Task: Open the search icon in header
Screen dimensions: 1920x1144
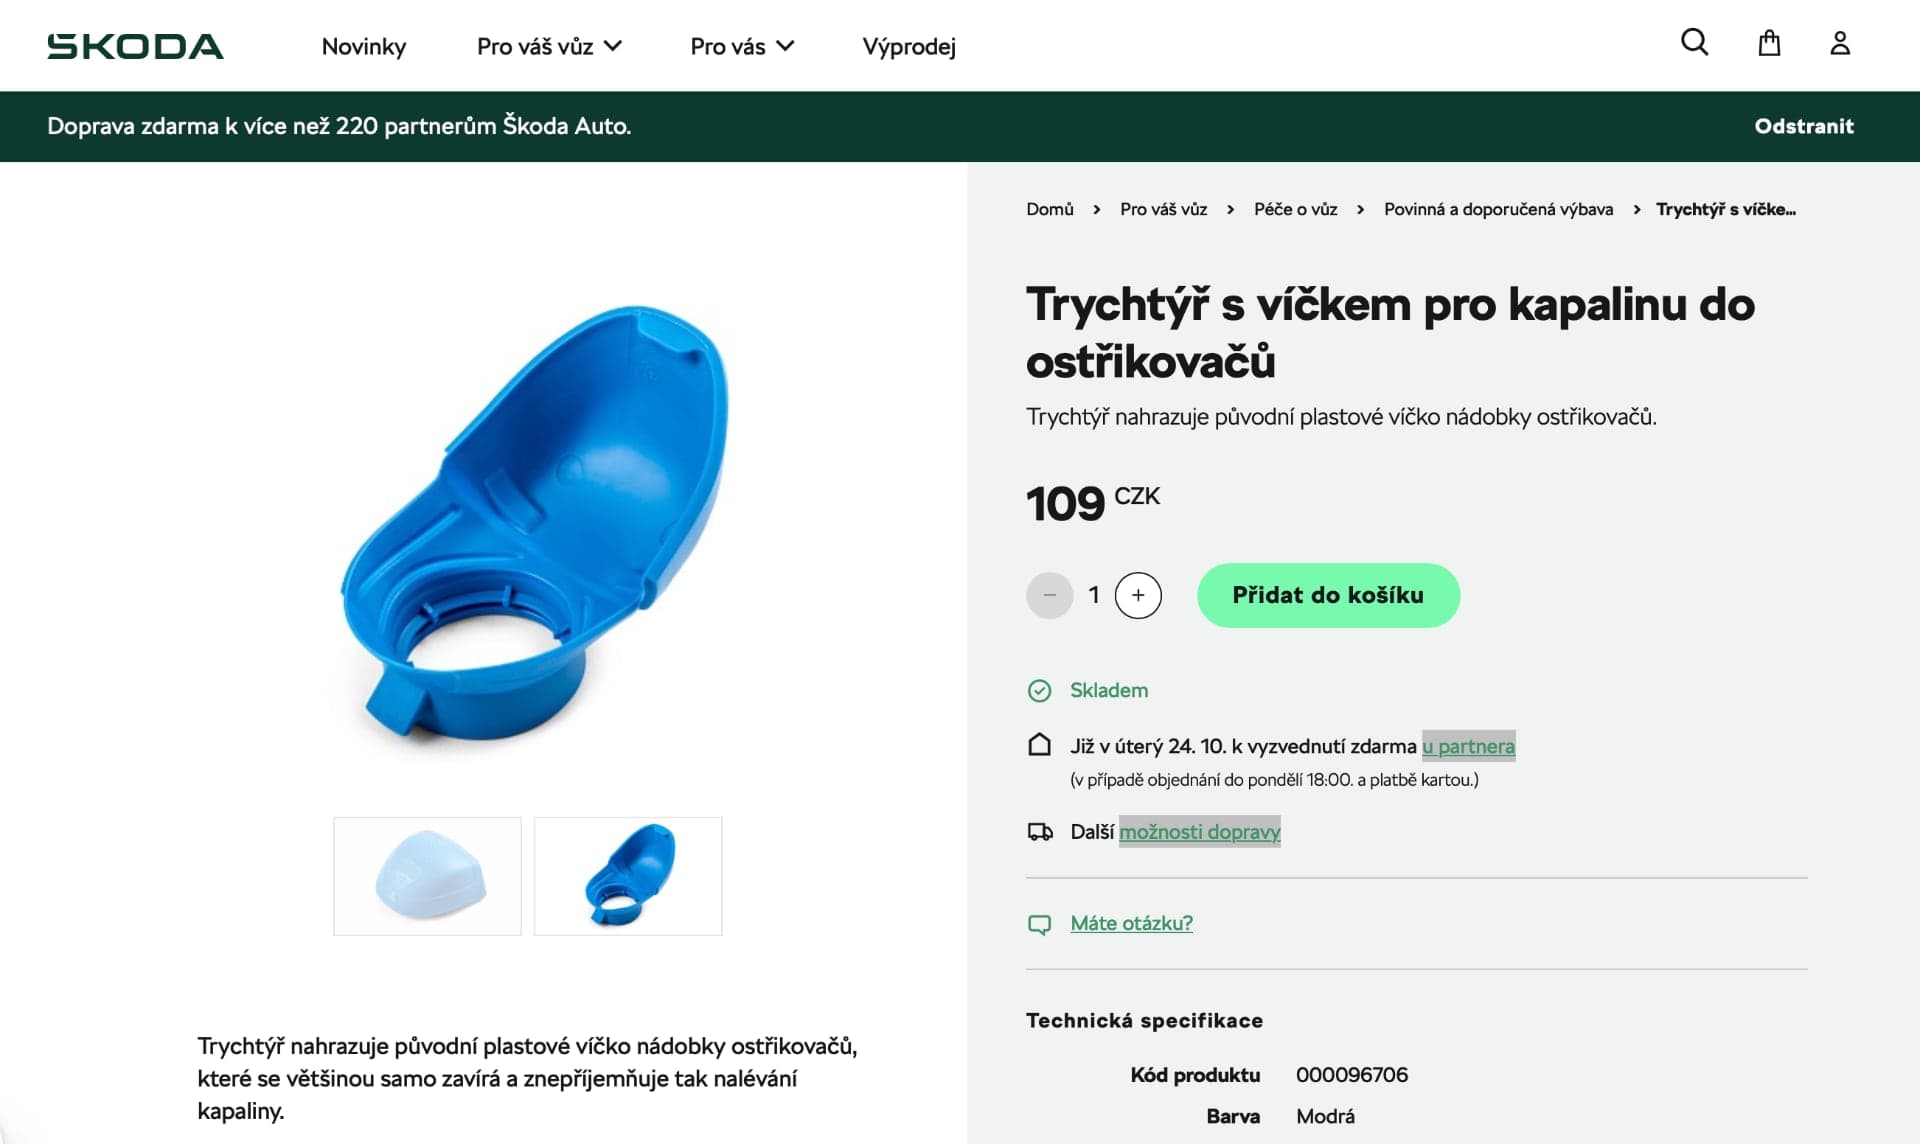Action: click(1694, 43)
